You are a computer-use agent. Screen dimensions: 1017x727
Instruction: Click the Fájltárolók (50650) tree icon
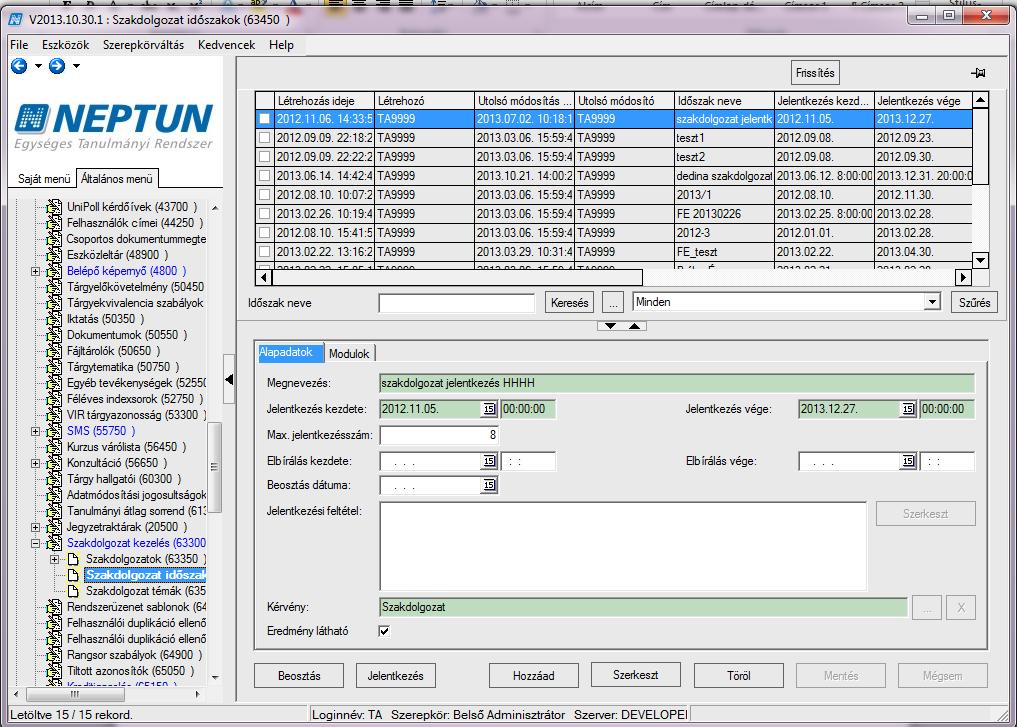54,351
